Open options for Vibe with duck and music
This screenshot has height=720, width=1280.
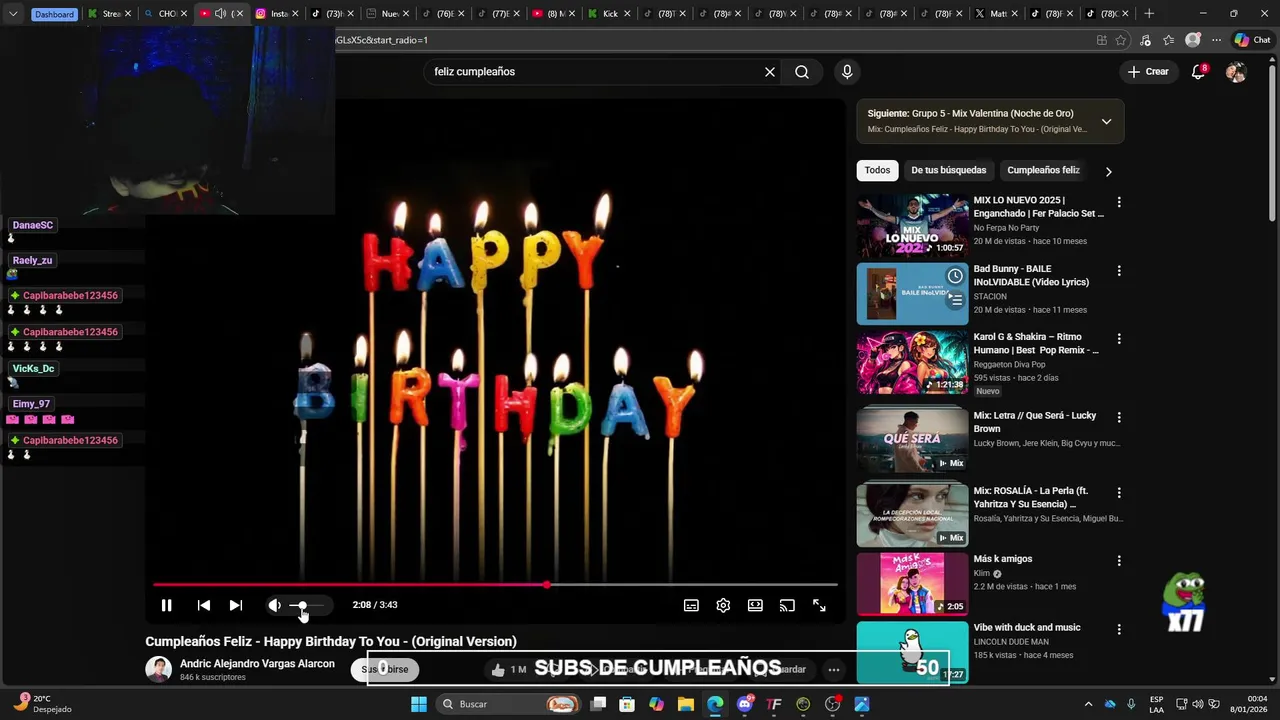pyautogui.click(x=1119, y=630)
